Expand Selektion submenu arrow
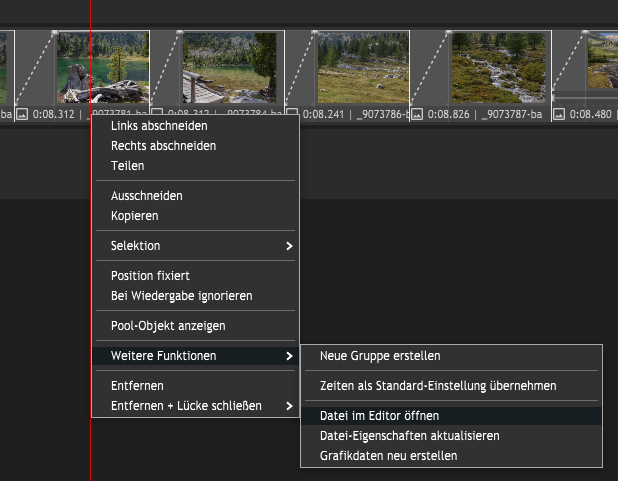Viewport: 618px width, 481px height. point(289,246)
